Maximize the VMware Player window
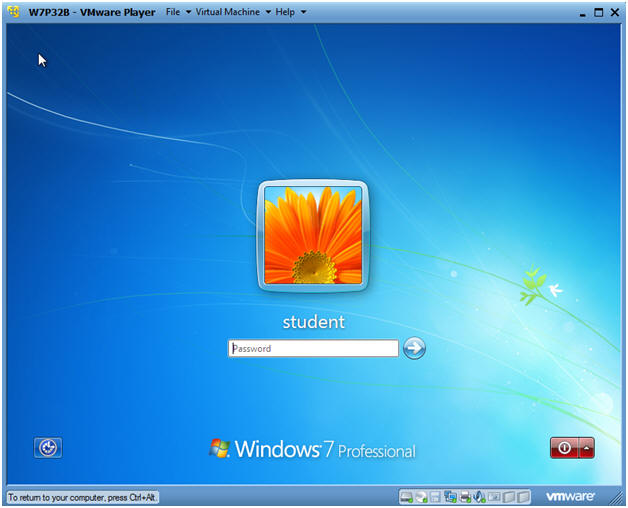Image resolution: width=628 pixels, height=508 pixels. coord(598,12)
